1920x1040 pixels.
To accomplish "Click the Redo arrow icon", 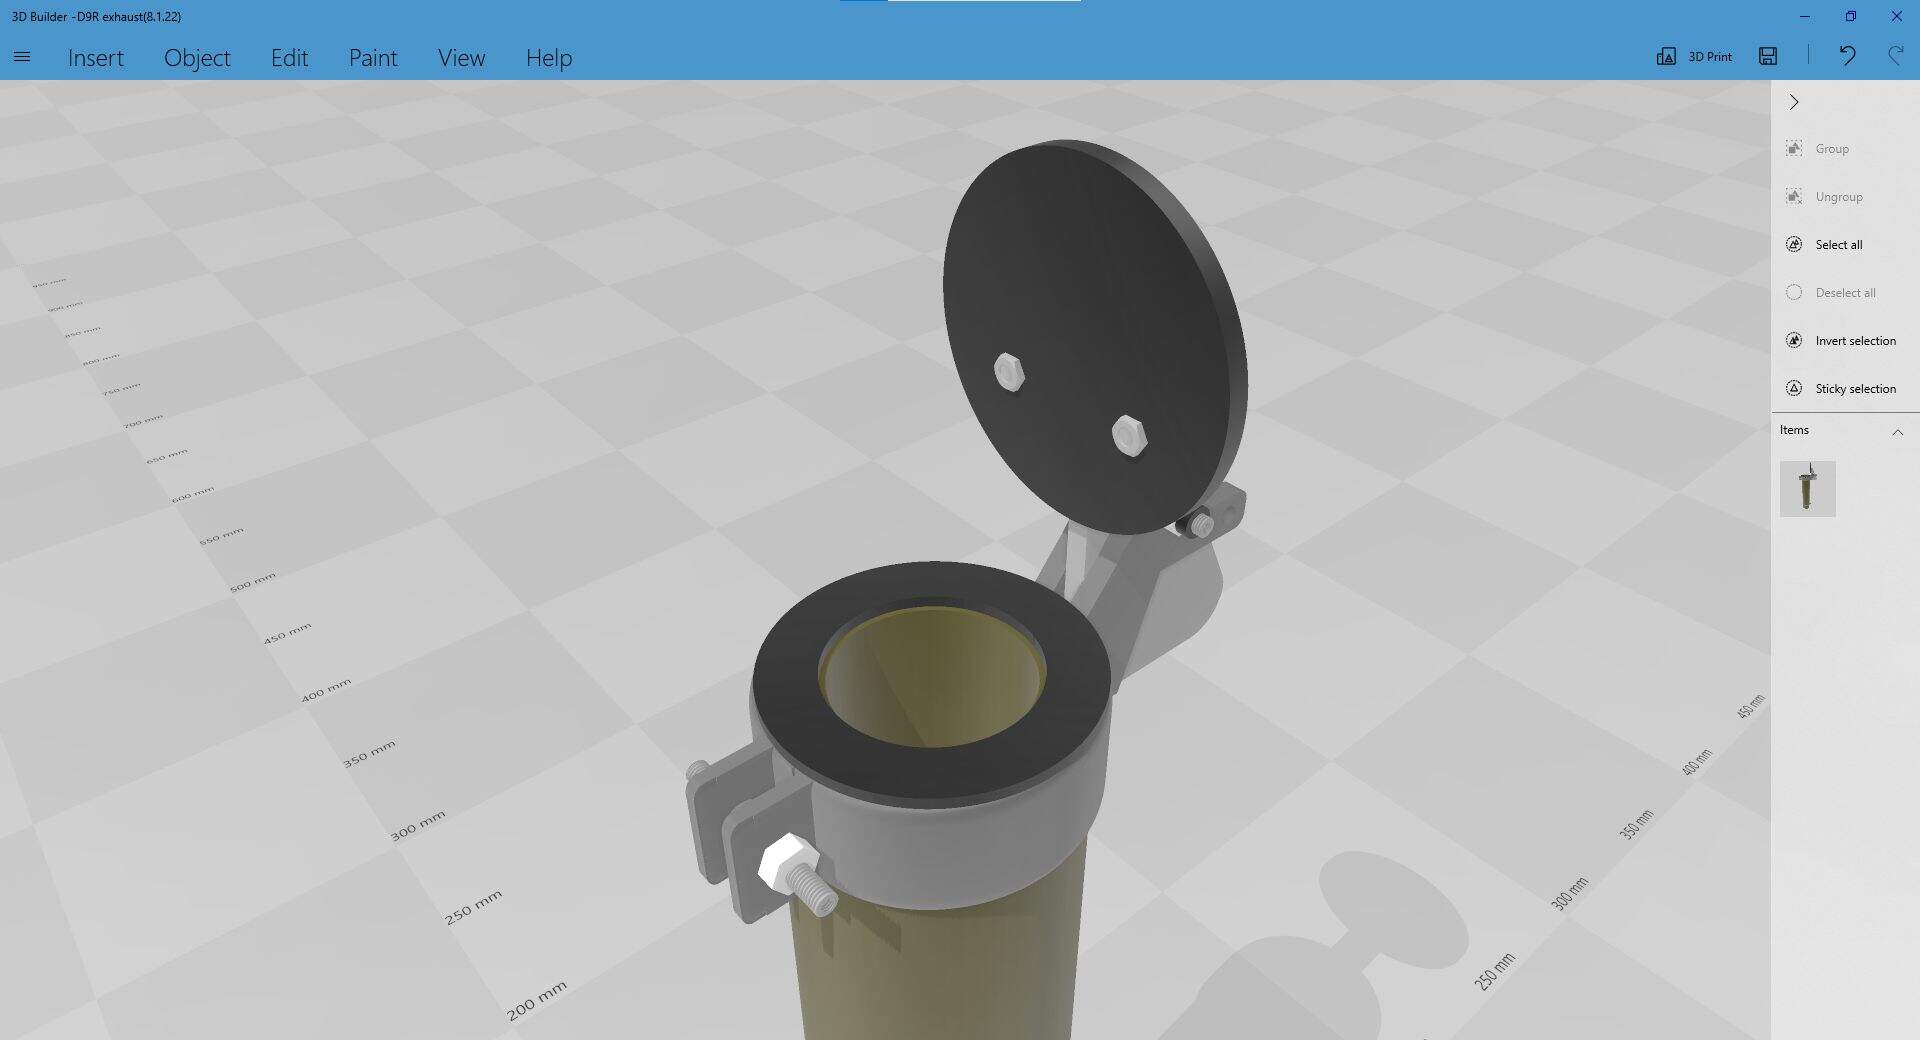I will [1895, 57].
